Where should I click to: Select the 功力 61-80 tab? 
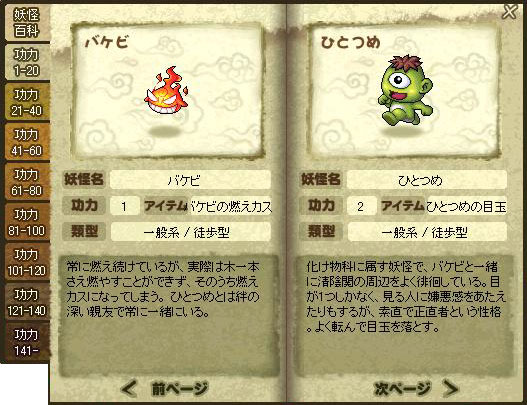pyautogui.click(x=27, y=182)
